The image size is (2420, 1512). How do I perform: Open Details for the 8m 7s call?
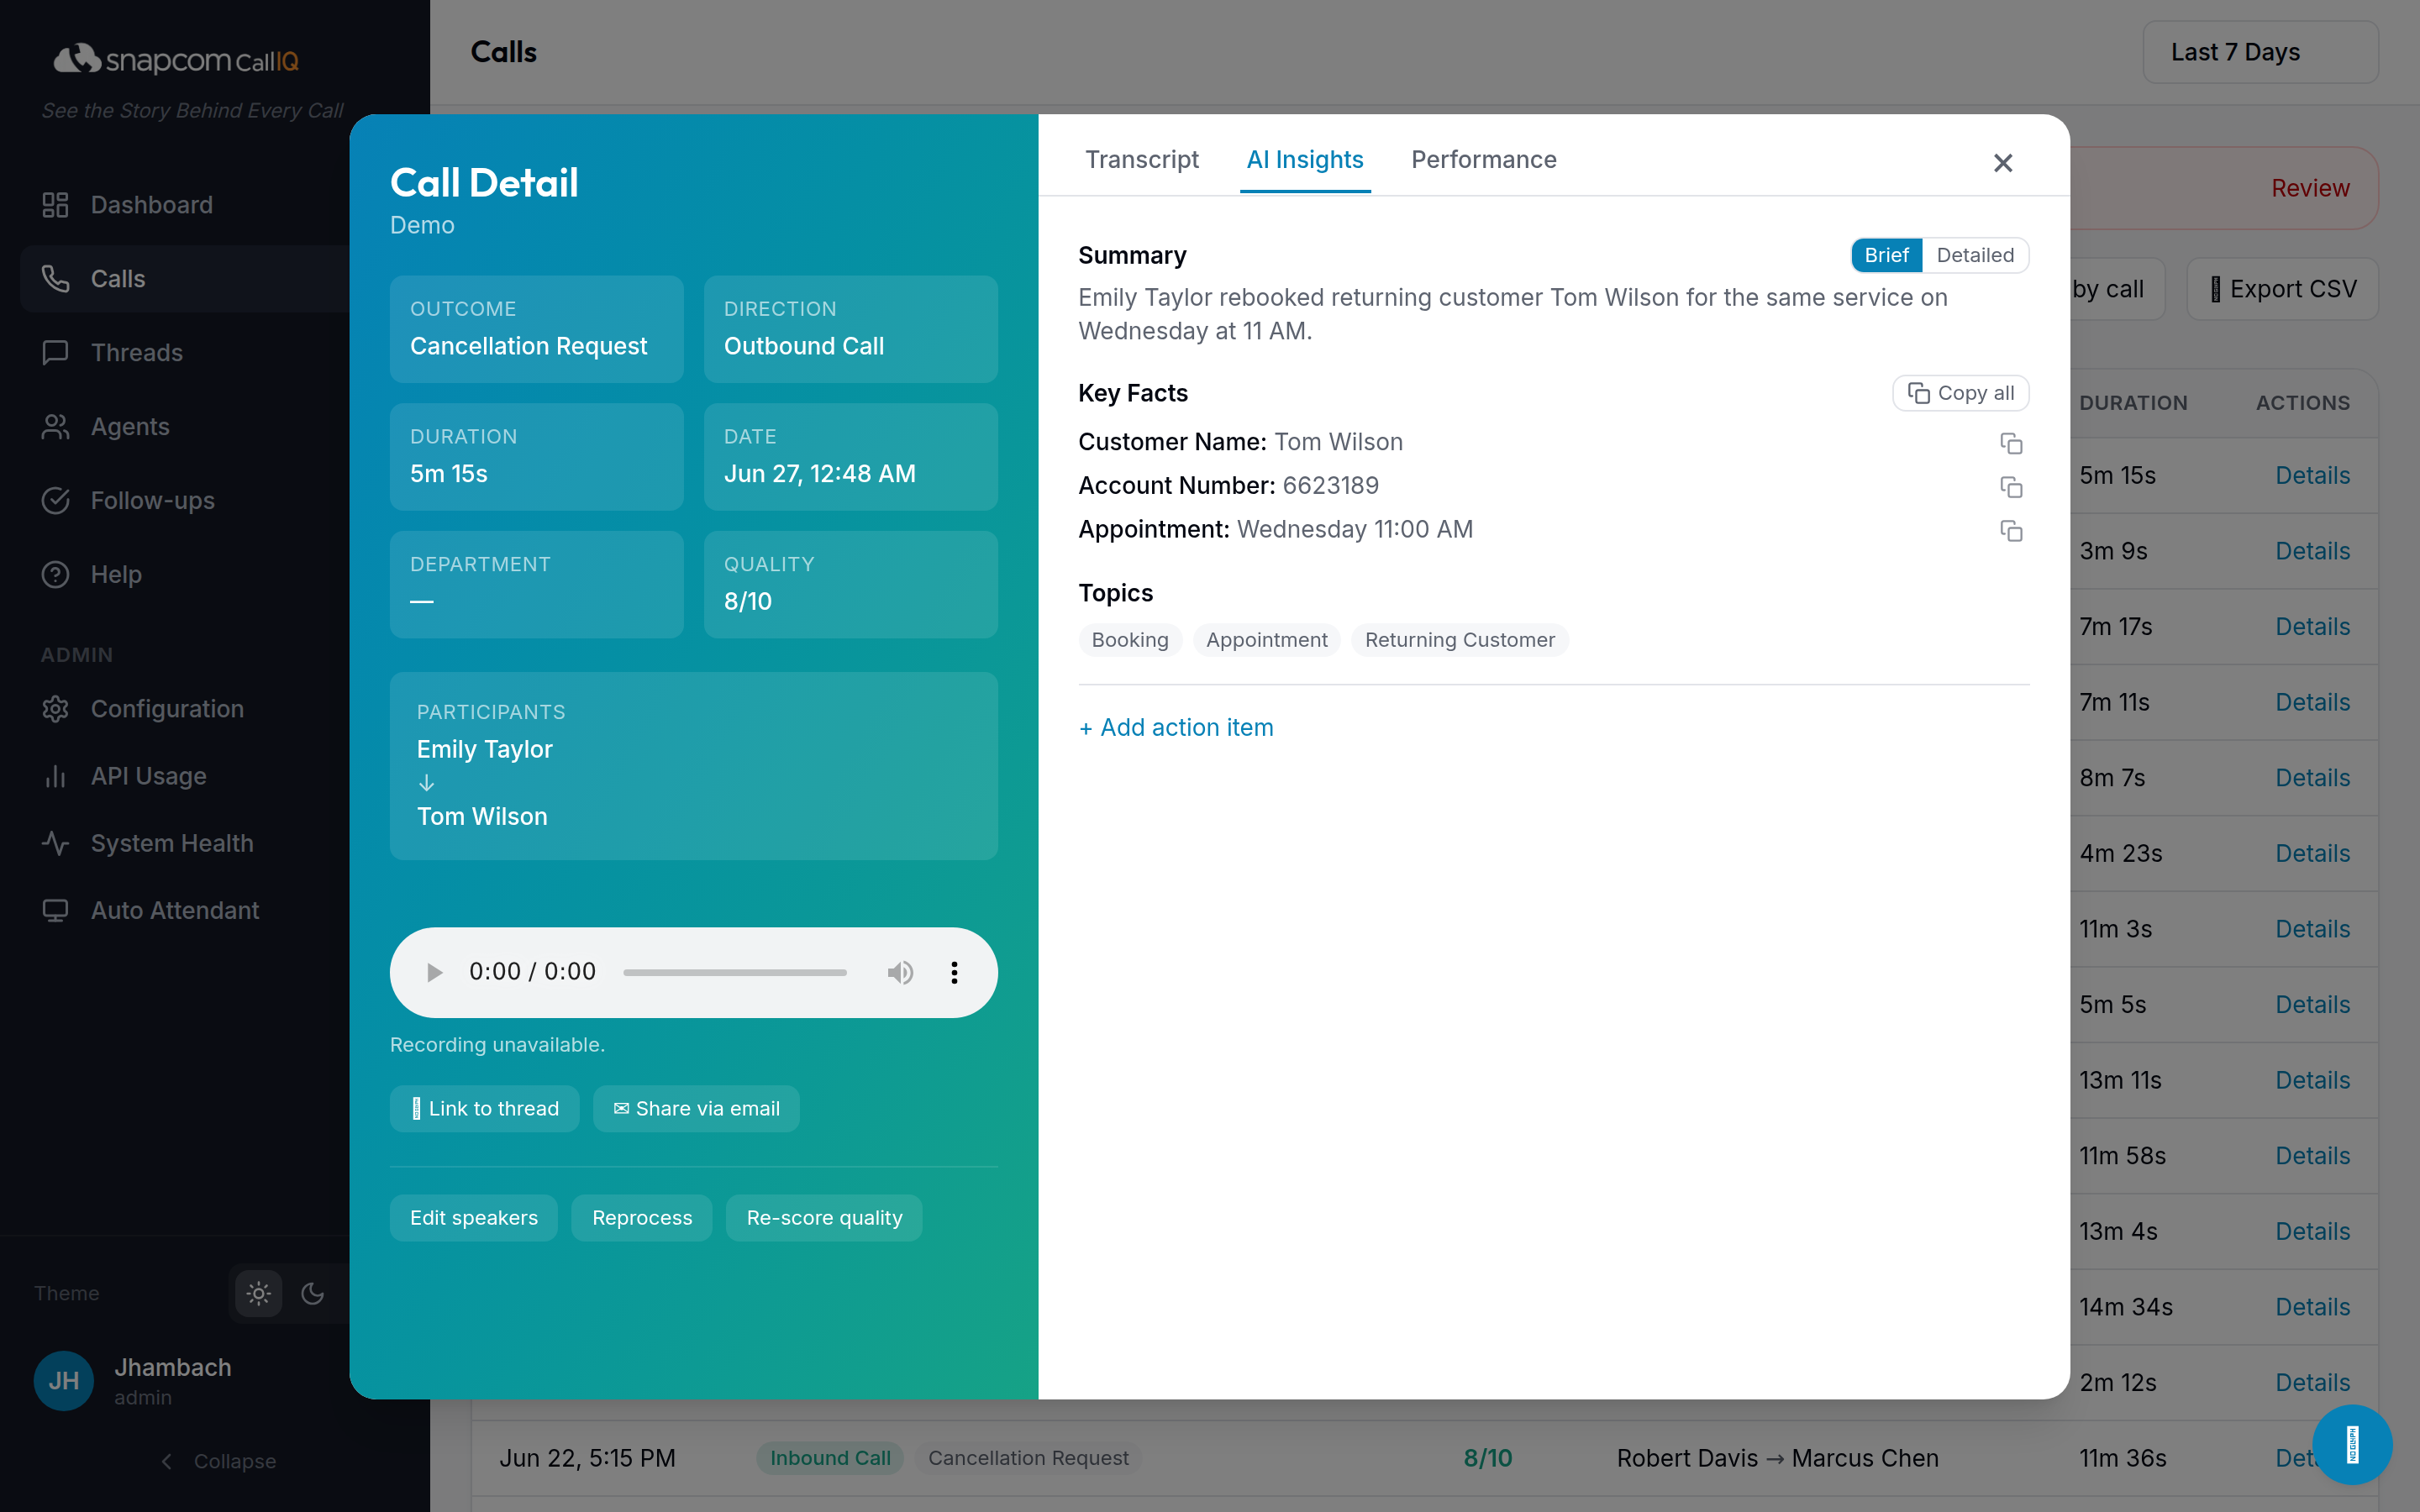click(2312, 777)
